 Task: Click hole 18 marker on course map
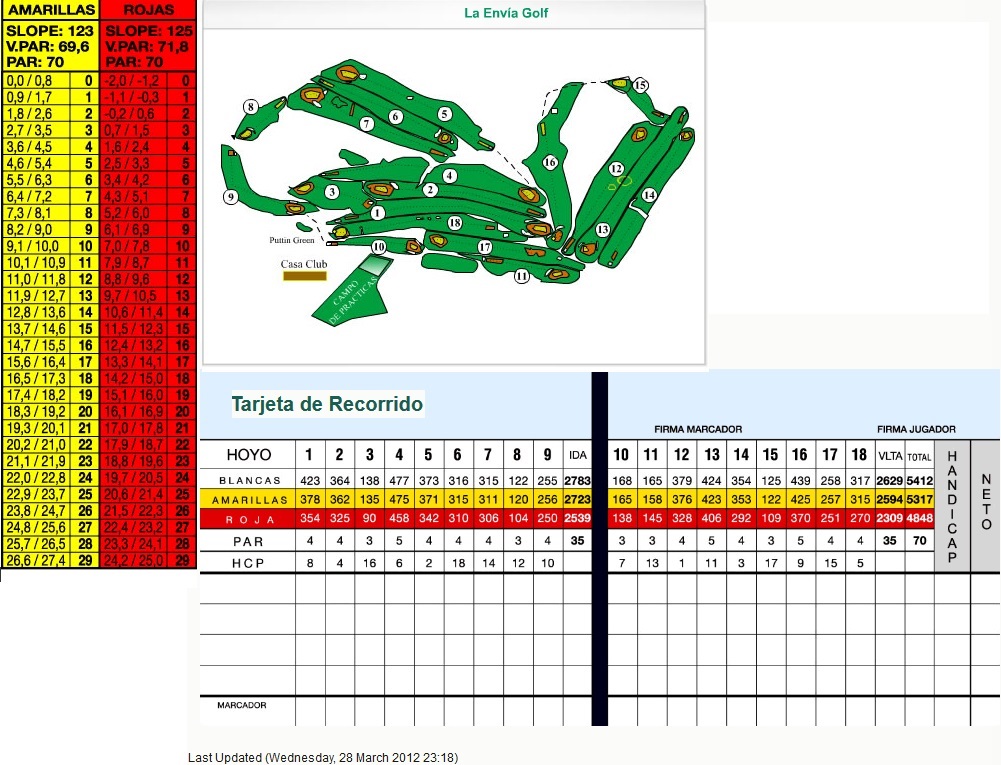coord(455,223)
